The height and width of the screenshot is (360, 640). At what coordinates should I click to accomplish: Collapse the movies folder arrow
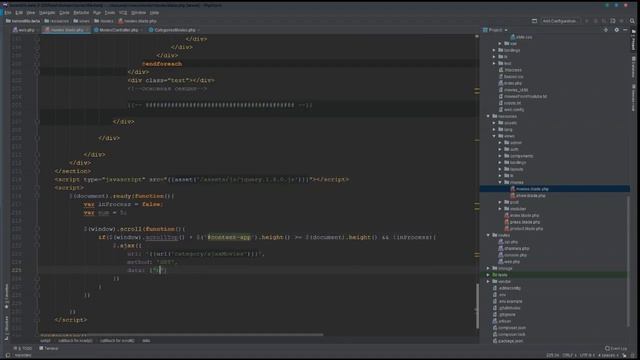[500, 182]
